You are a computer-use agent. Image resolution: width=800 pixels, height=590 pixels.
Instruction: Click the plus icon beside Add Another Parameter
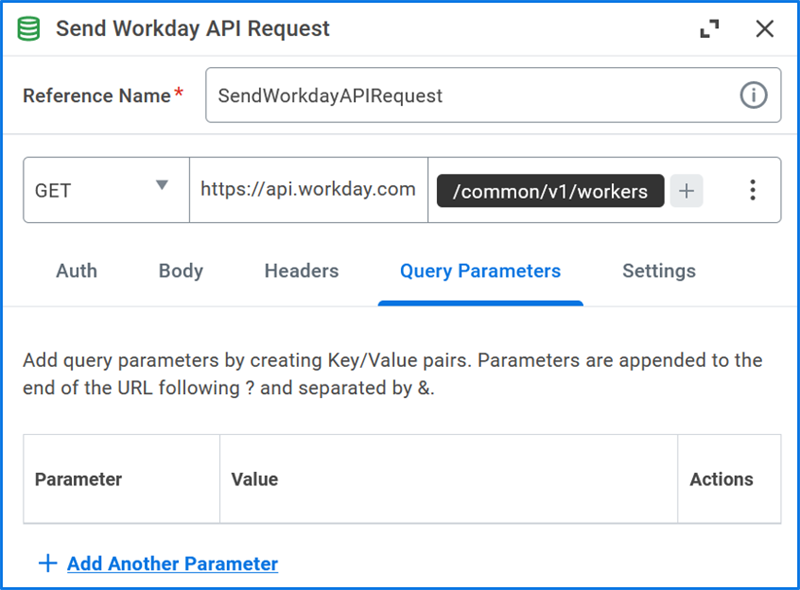(x=48, y=563)
